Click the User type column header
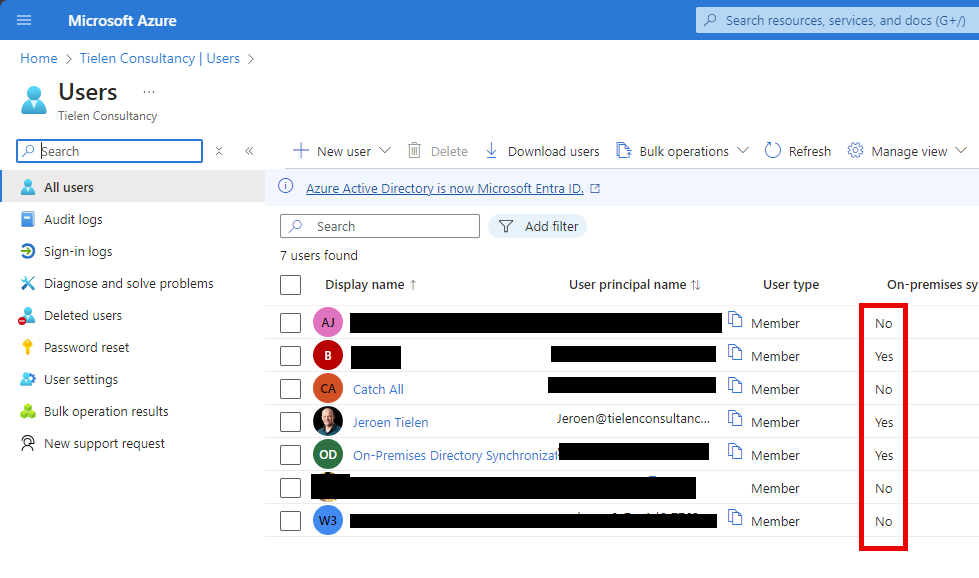This screenshot has height=578, width=979. coord(791,285)
